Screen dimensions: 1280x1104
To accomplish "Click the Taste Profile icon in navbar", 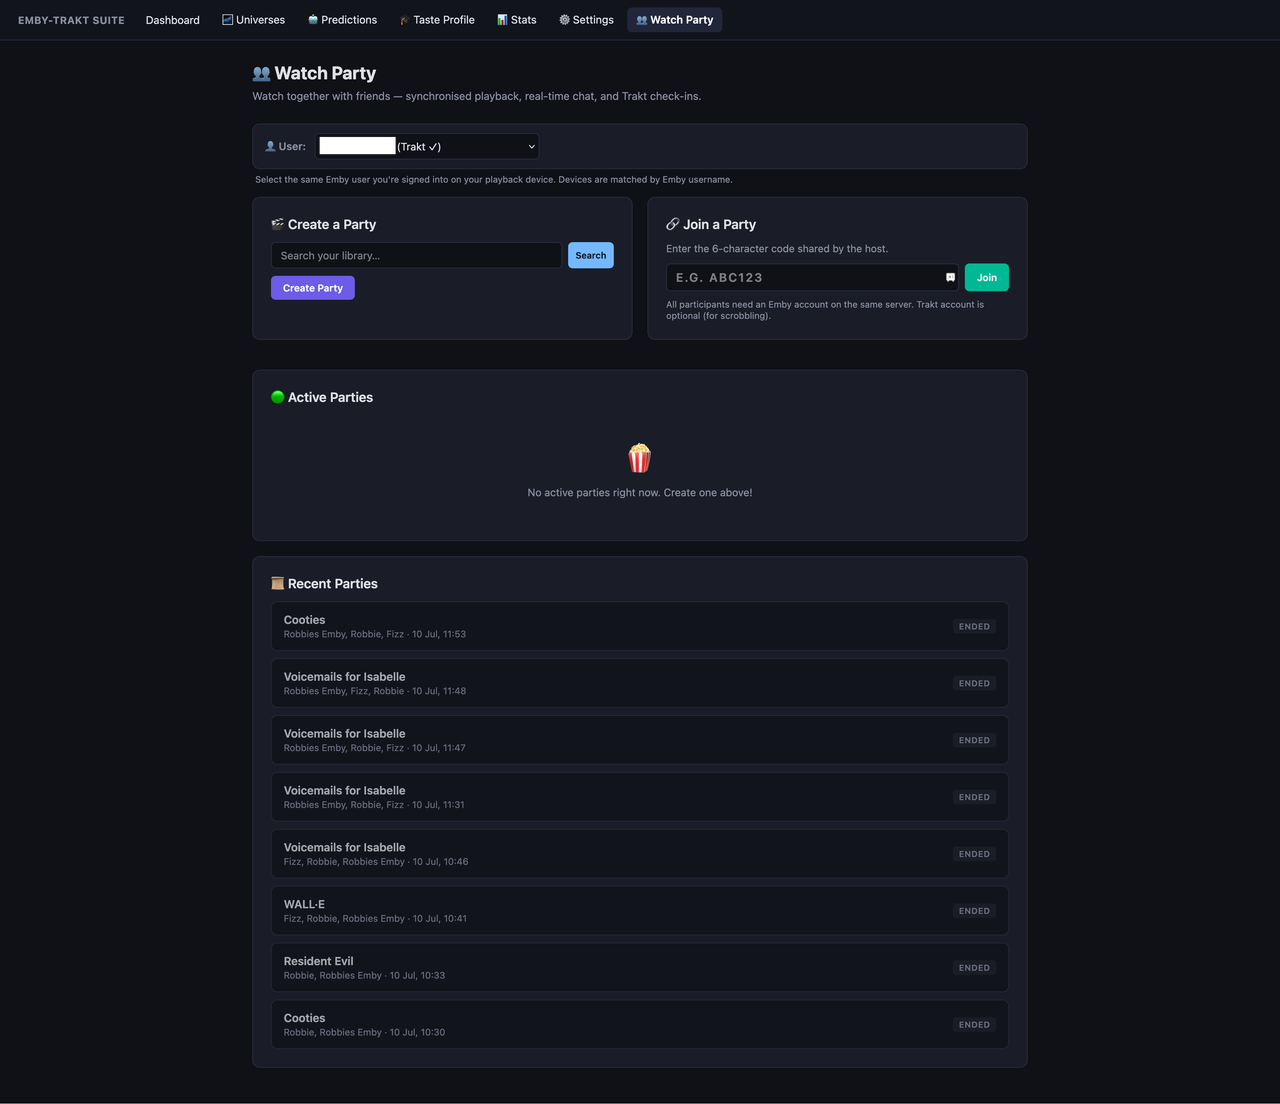I will pyautogui.click(x=405, y=20).
